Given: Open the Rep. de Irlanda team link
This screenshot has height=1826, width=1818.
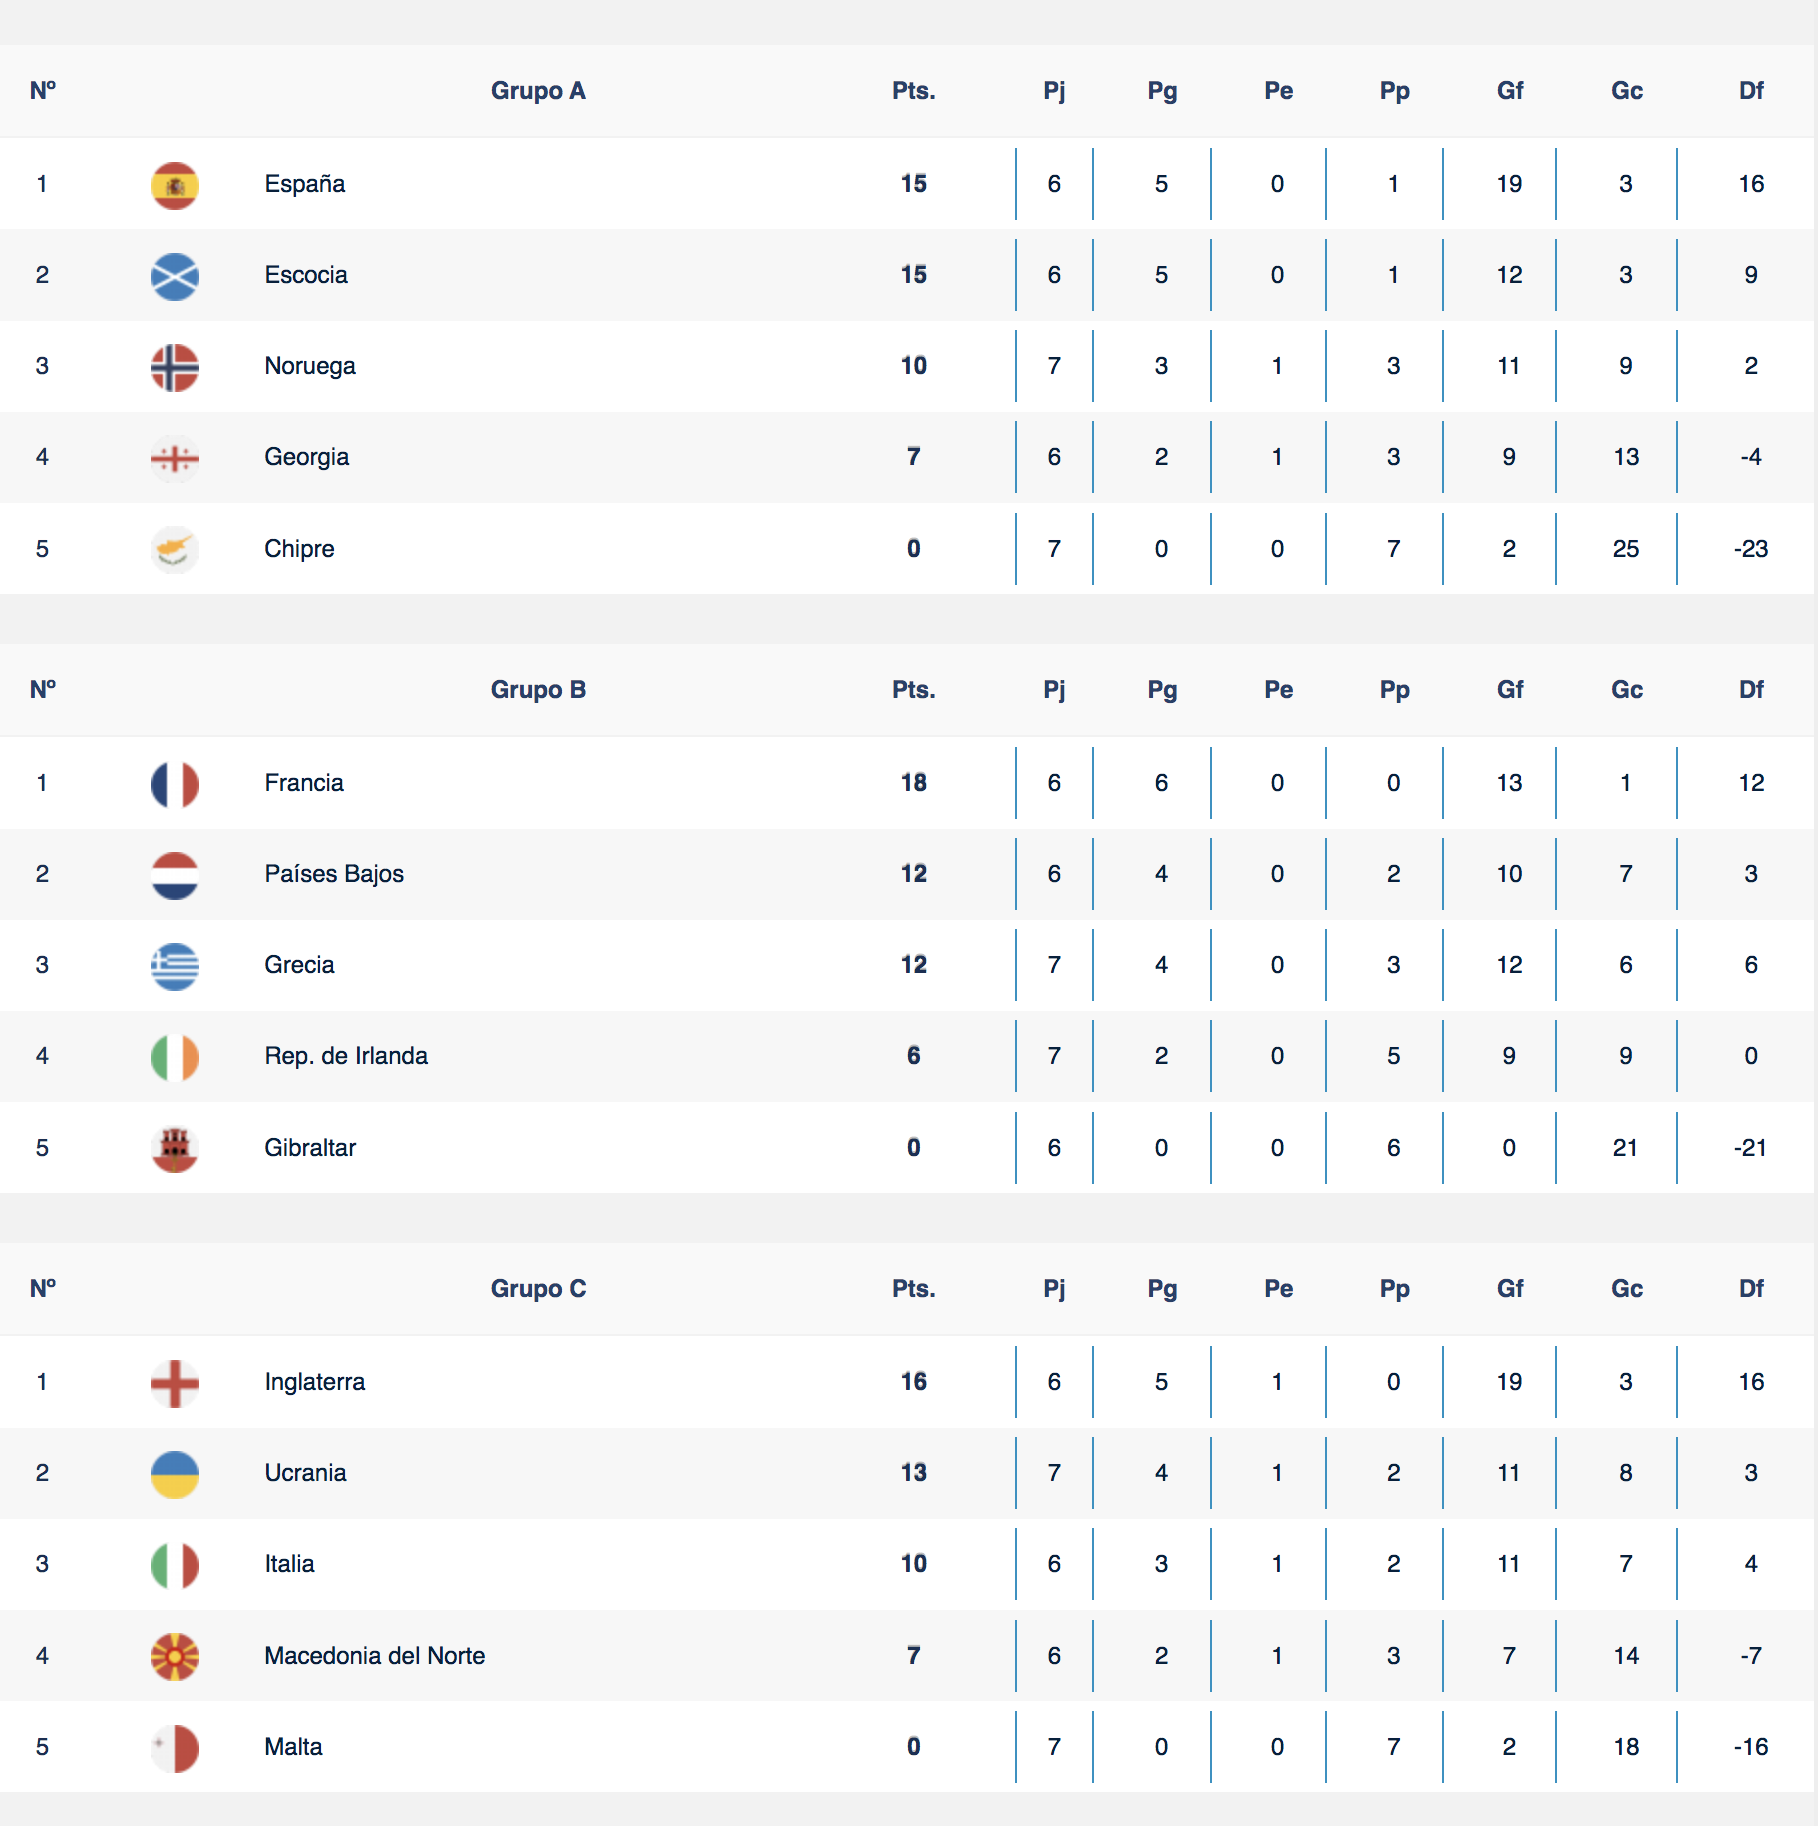Looking at the screenshot, I should (x=346, y=1056).
